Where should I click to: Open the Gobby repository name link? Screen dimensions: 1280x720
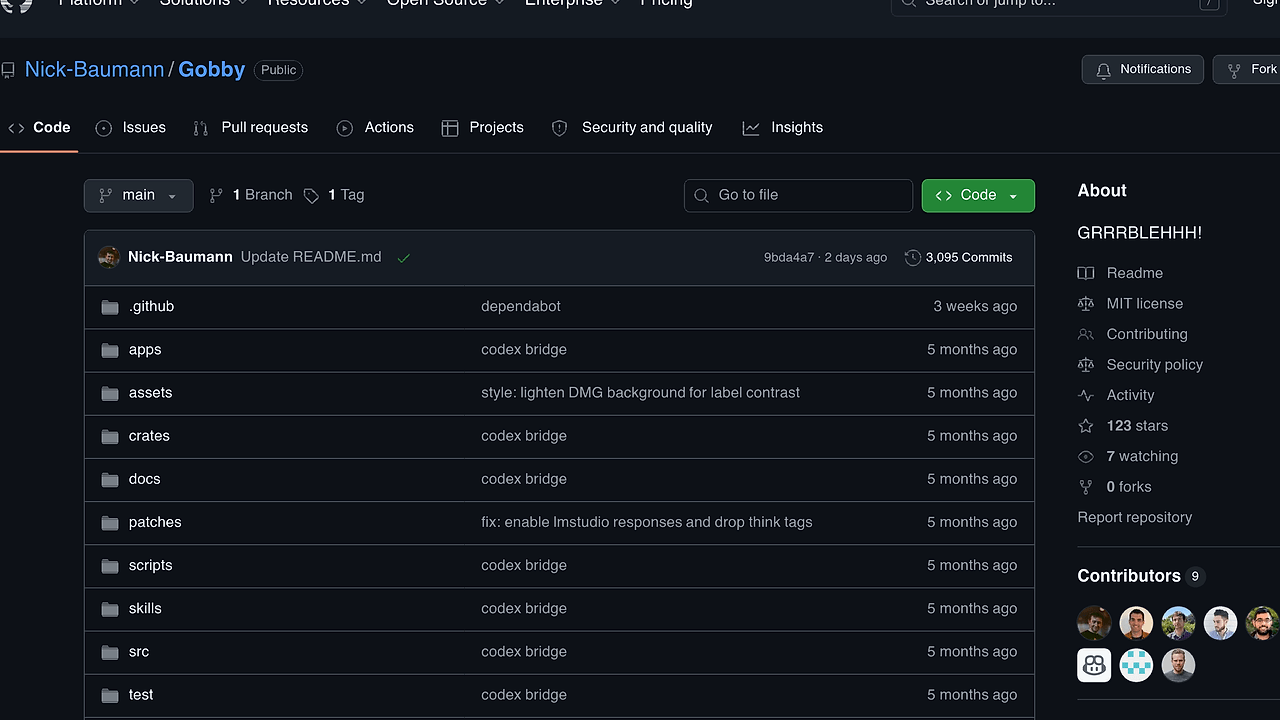coord(212,69)
